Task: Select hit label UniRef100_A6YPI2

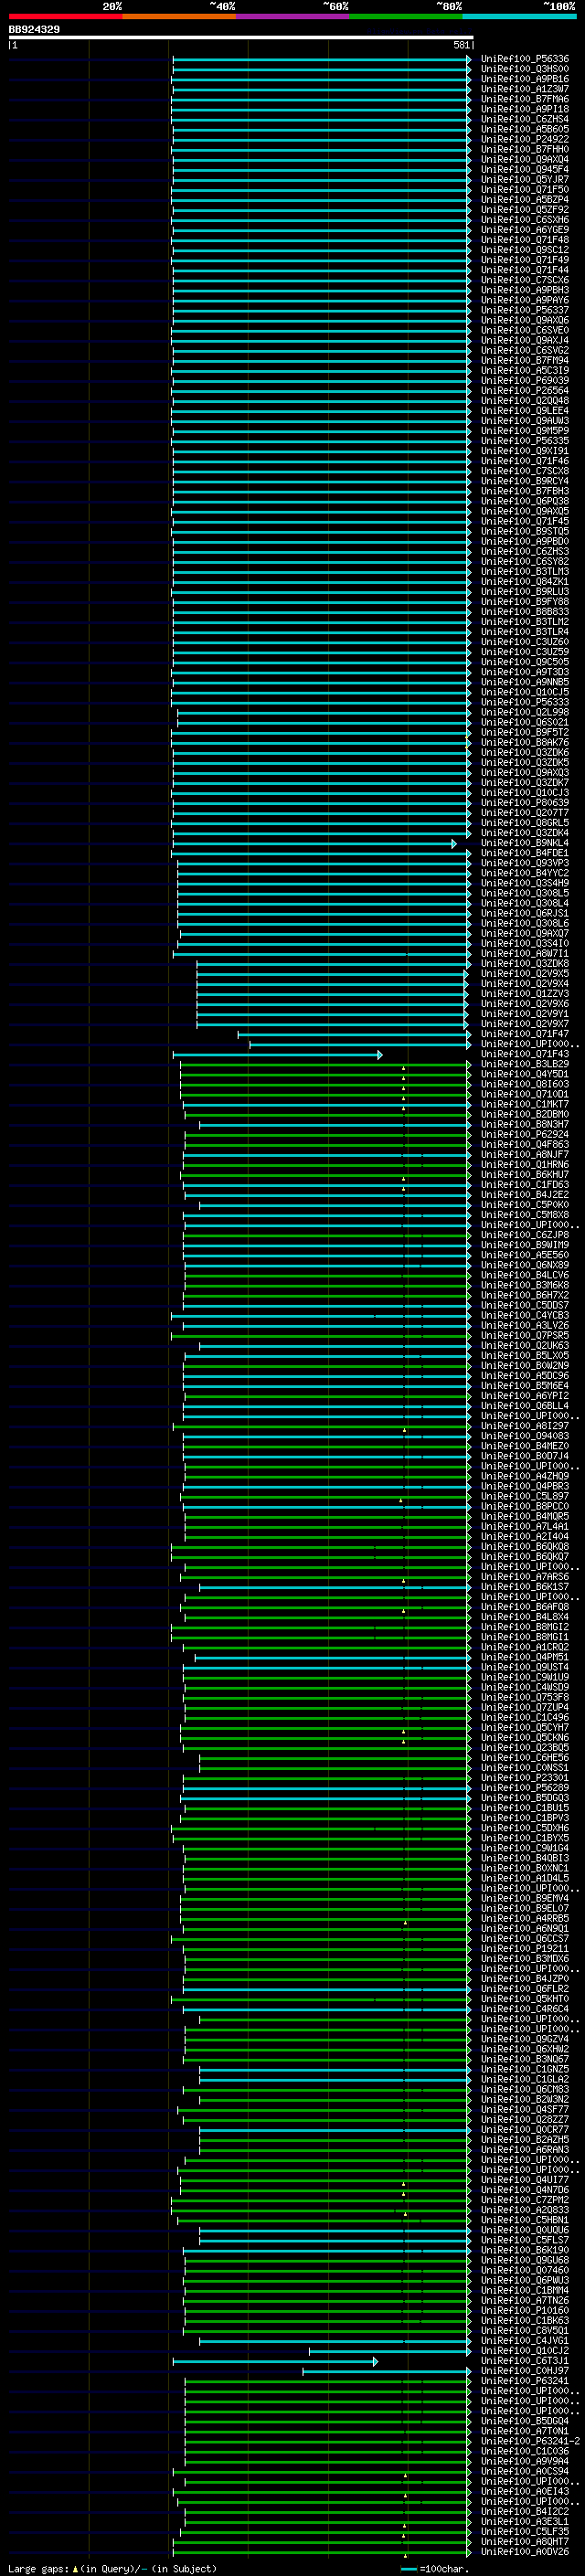Action: click(x=525, y=1397)
